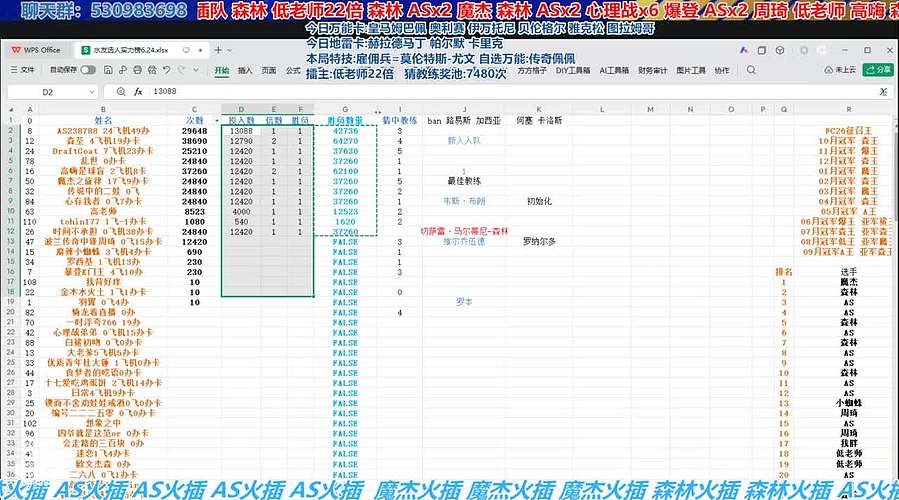Click the FC26征召王 cell
Screen dimensions: 899x500
[x=849, y=131]
